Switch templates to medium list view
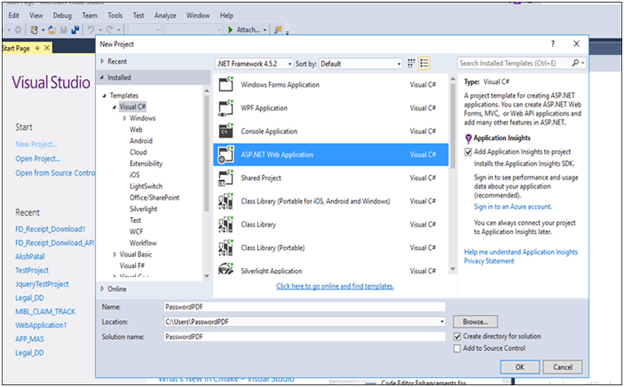Viewport: 624px width, 387px height. point(424,63)
